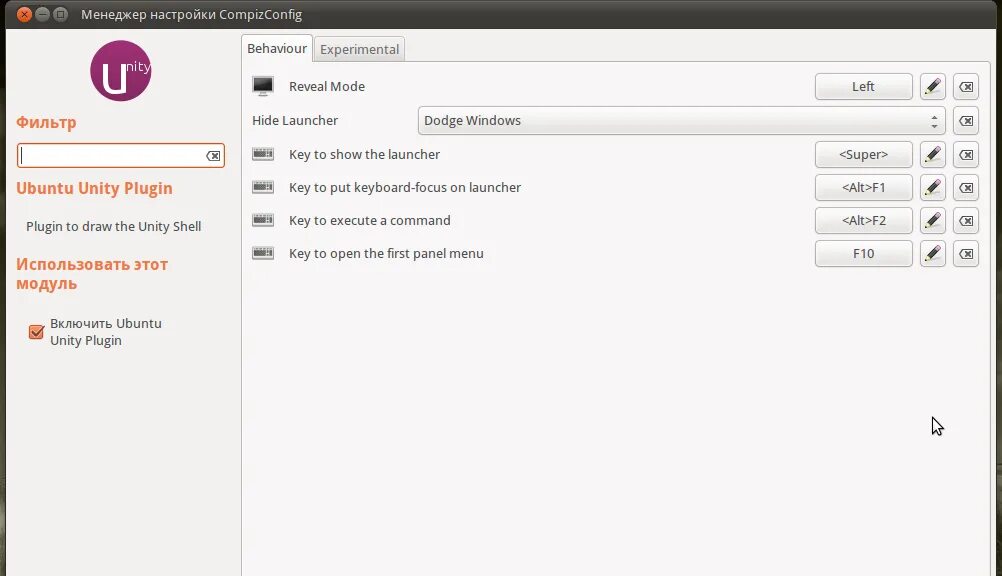Image resolution: width=1002 pixels, height=576 pixels.
Task: Click 'Key to open the first panel menu' label
Action: 386,254
